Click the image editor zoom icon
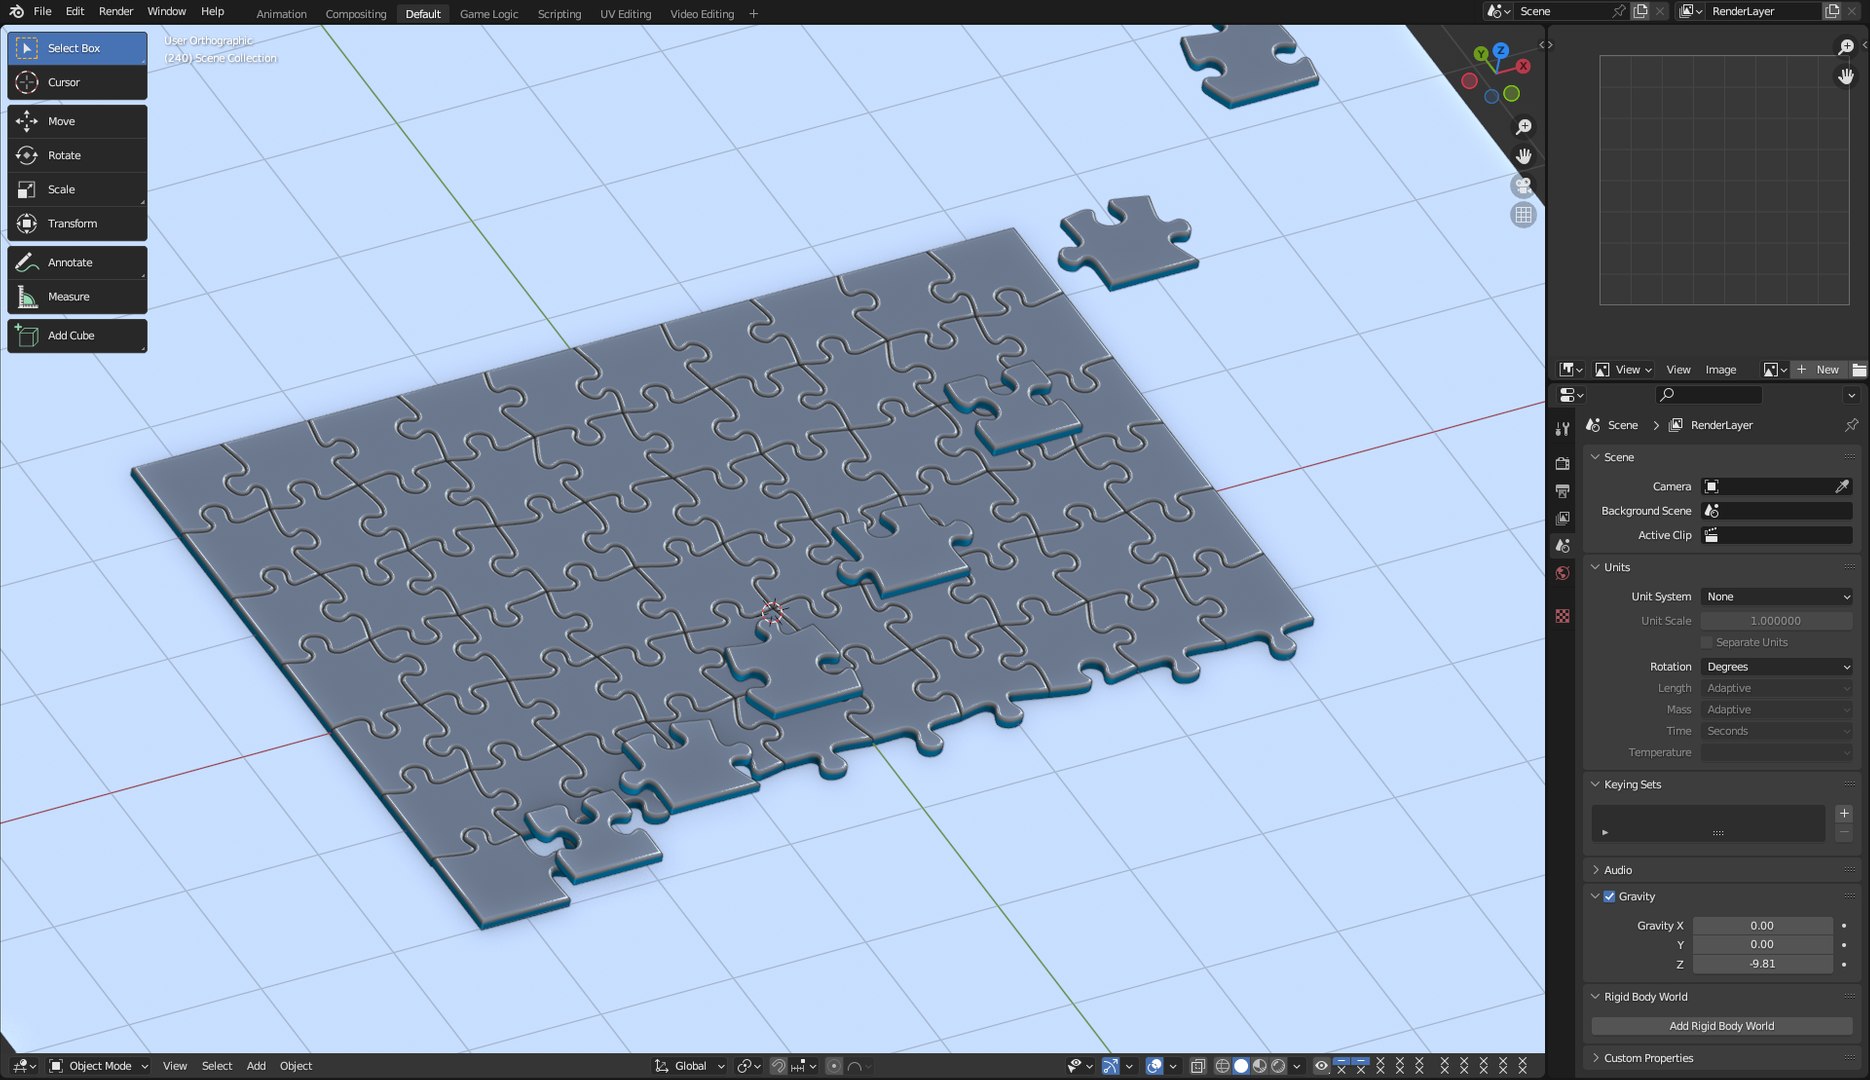The image size is (1870, 1080). click(x=1846, y=47)
